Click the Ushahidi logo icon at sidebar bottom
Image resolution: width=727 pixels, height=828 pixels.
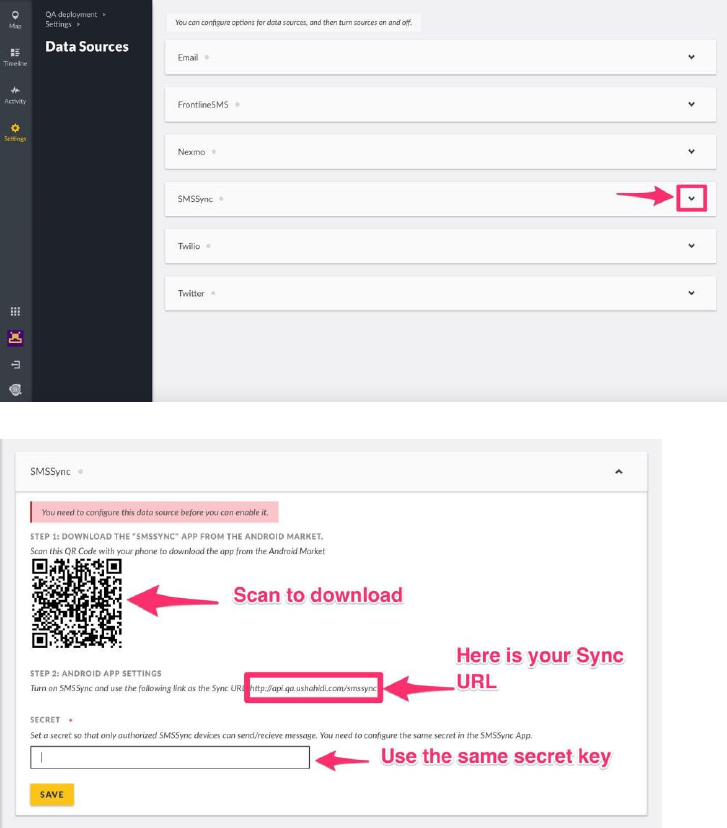coord(15,390)
